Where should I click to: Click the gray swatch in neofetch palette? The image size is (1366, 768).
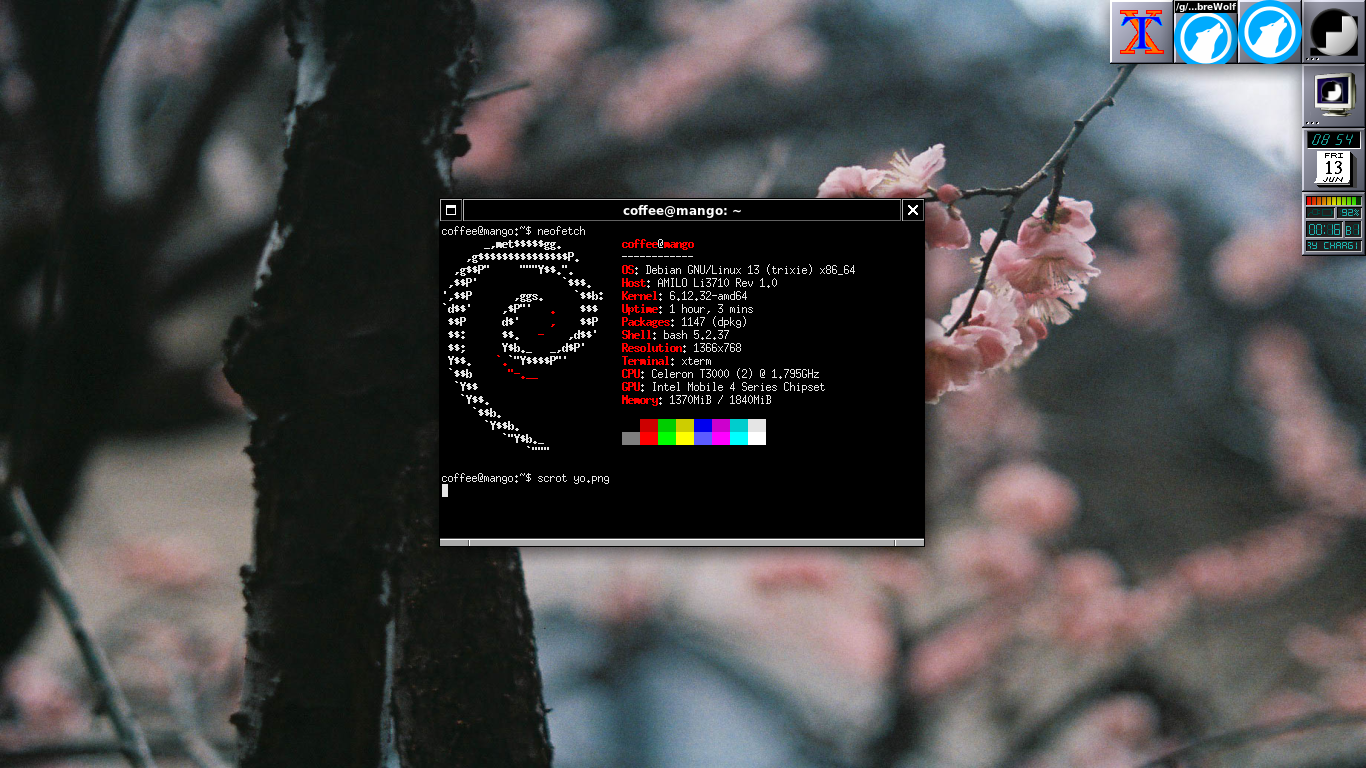tap(631, 438)
